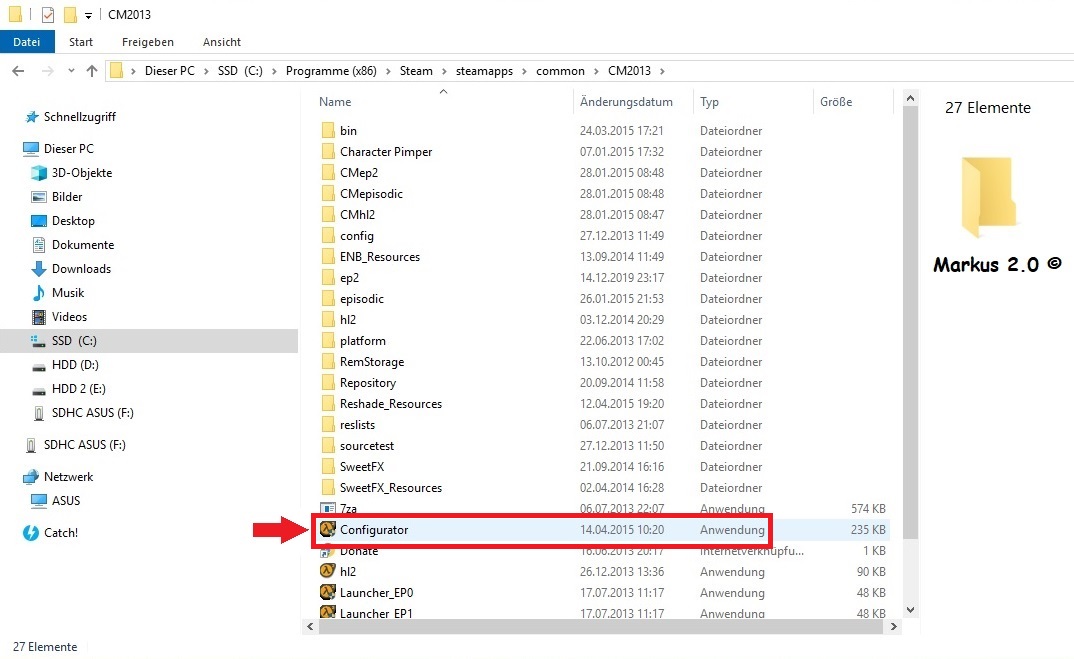Select the RemStorage folder icon
1074x659 pixels.
[328, 362]
